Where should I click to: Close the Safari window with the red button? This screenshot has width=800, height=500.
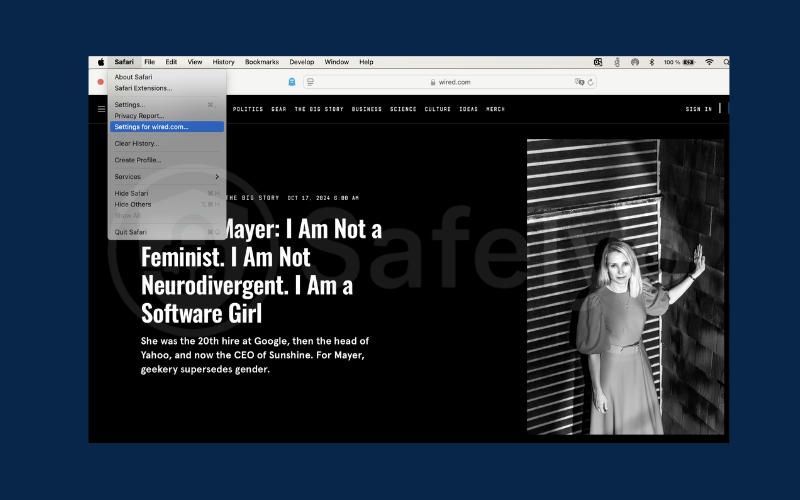[101, 82]
